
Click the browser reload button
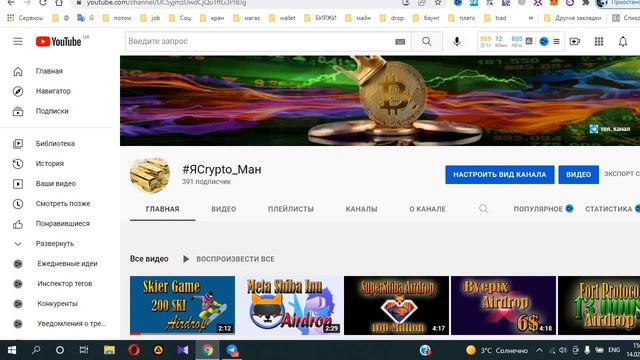pyautogui.click(x=42, y=3)
